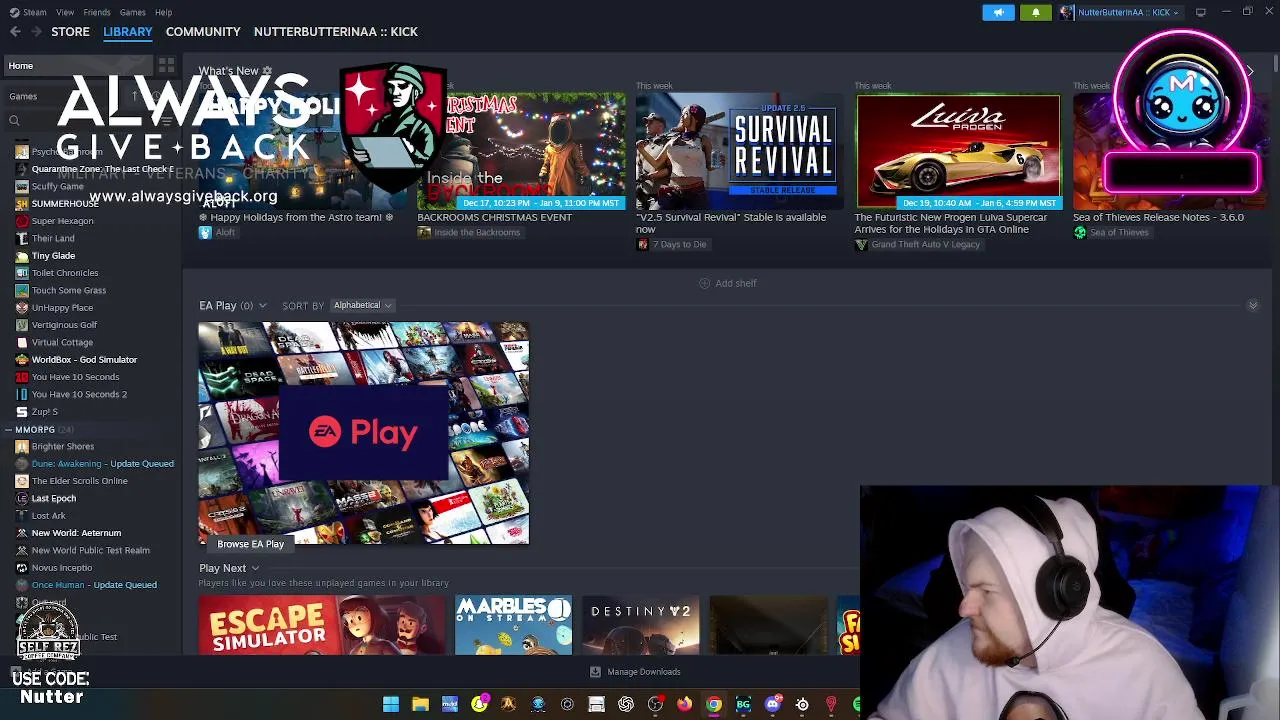Open Sea of Thieves Release Notes 3.6.0
This screenshot has width=1280, height=720.
point(1158,217)
